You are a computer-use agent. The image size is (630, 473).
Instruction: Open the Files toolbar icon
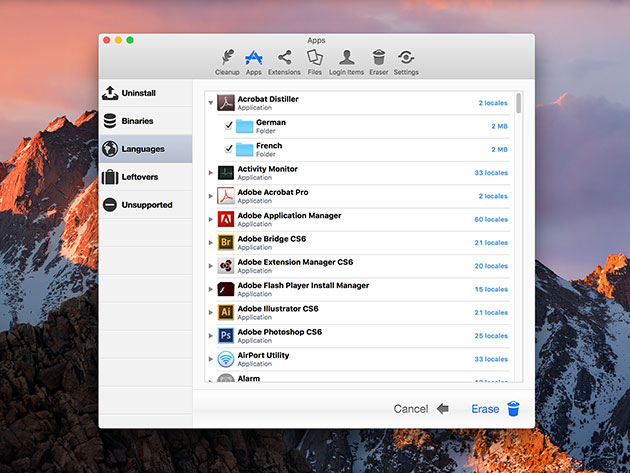tap(315, 62)
